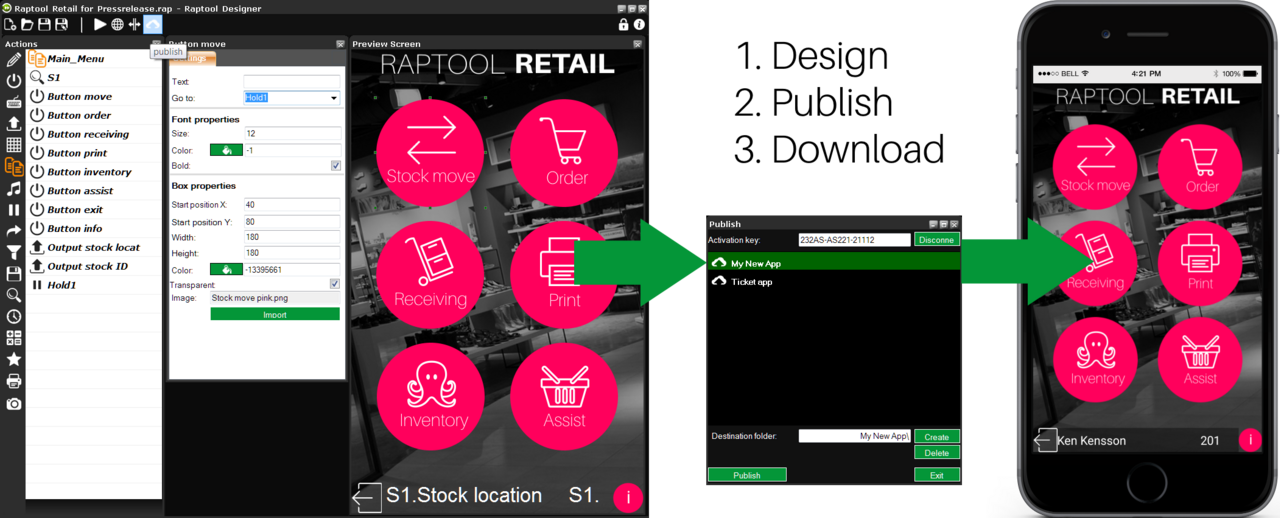Select Output stock ID in Actions list
1280x518 pixels.
coord(94,266)
